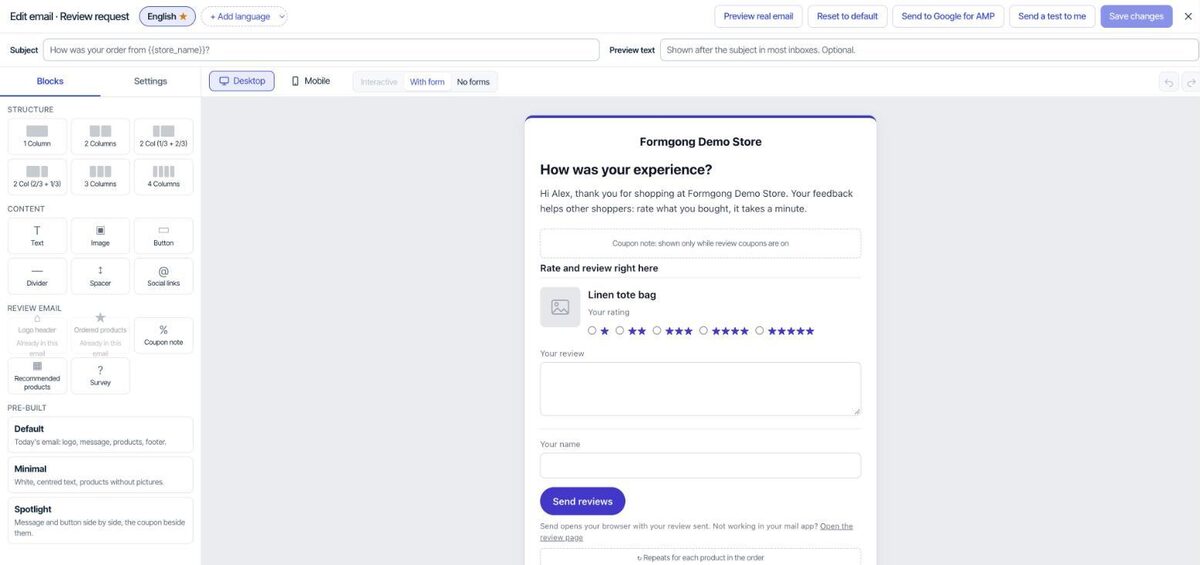Click the Your review text area
Image resolution: width=1200 pixels, height=565 pixels.
click(700, 388)
